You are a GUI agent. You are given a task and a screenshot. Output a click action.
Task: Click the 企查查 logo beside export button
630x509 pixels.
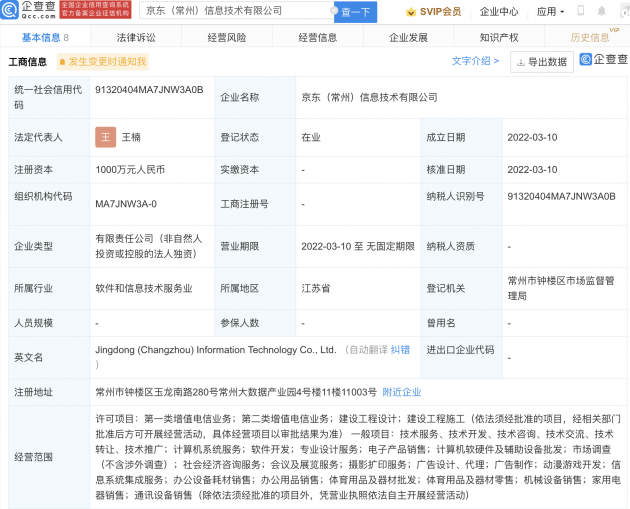tap(603, 59)
